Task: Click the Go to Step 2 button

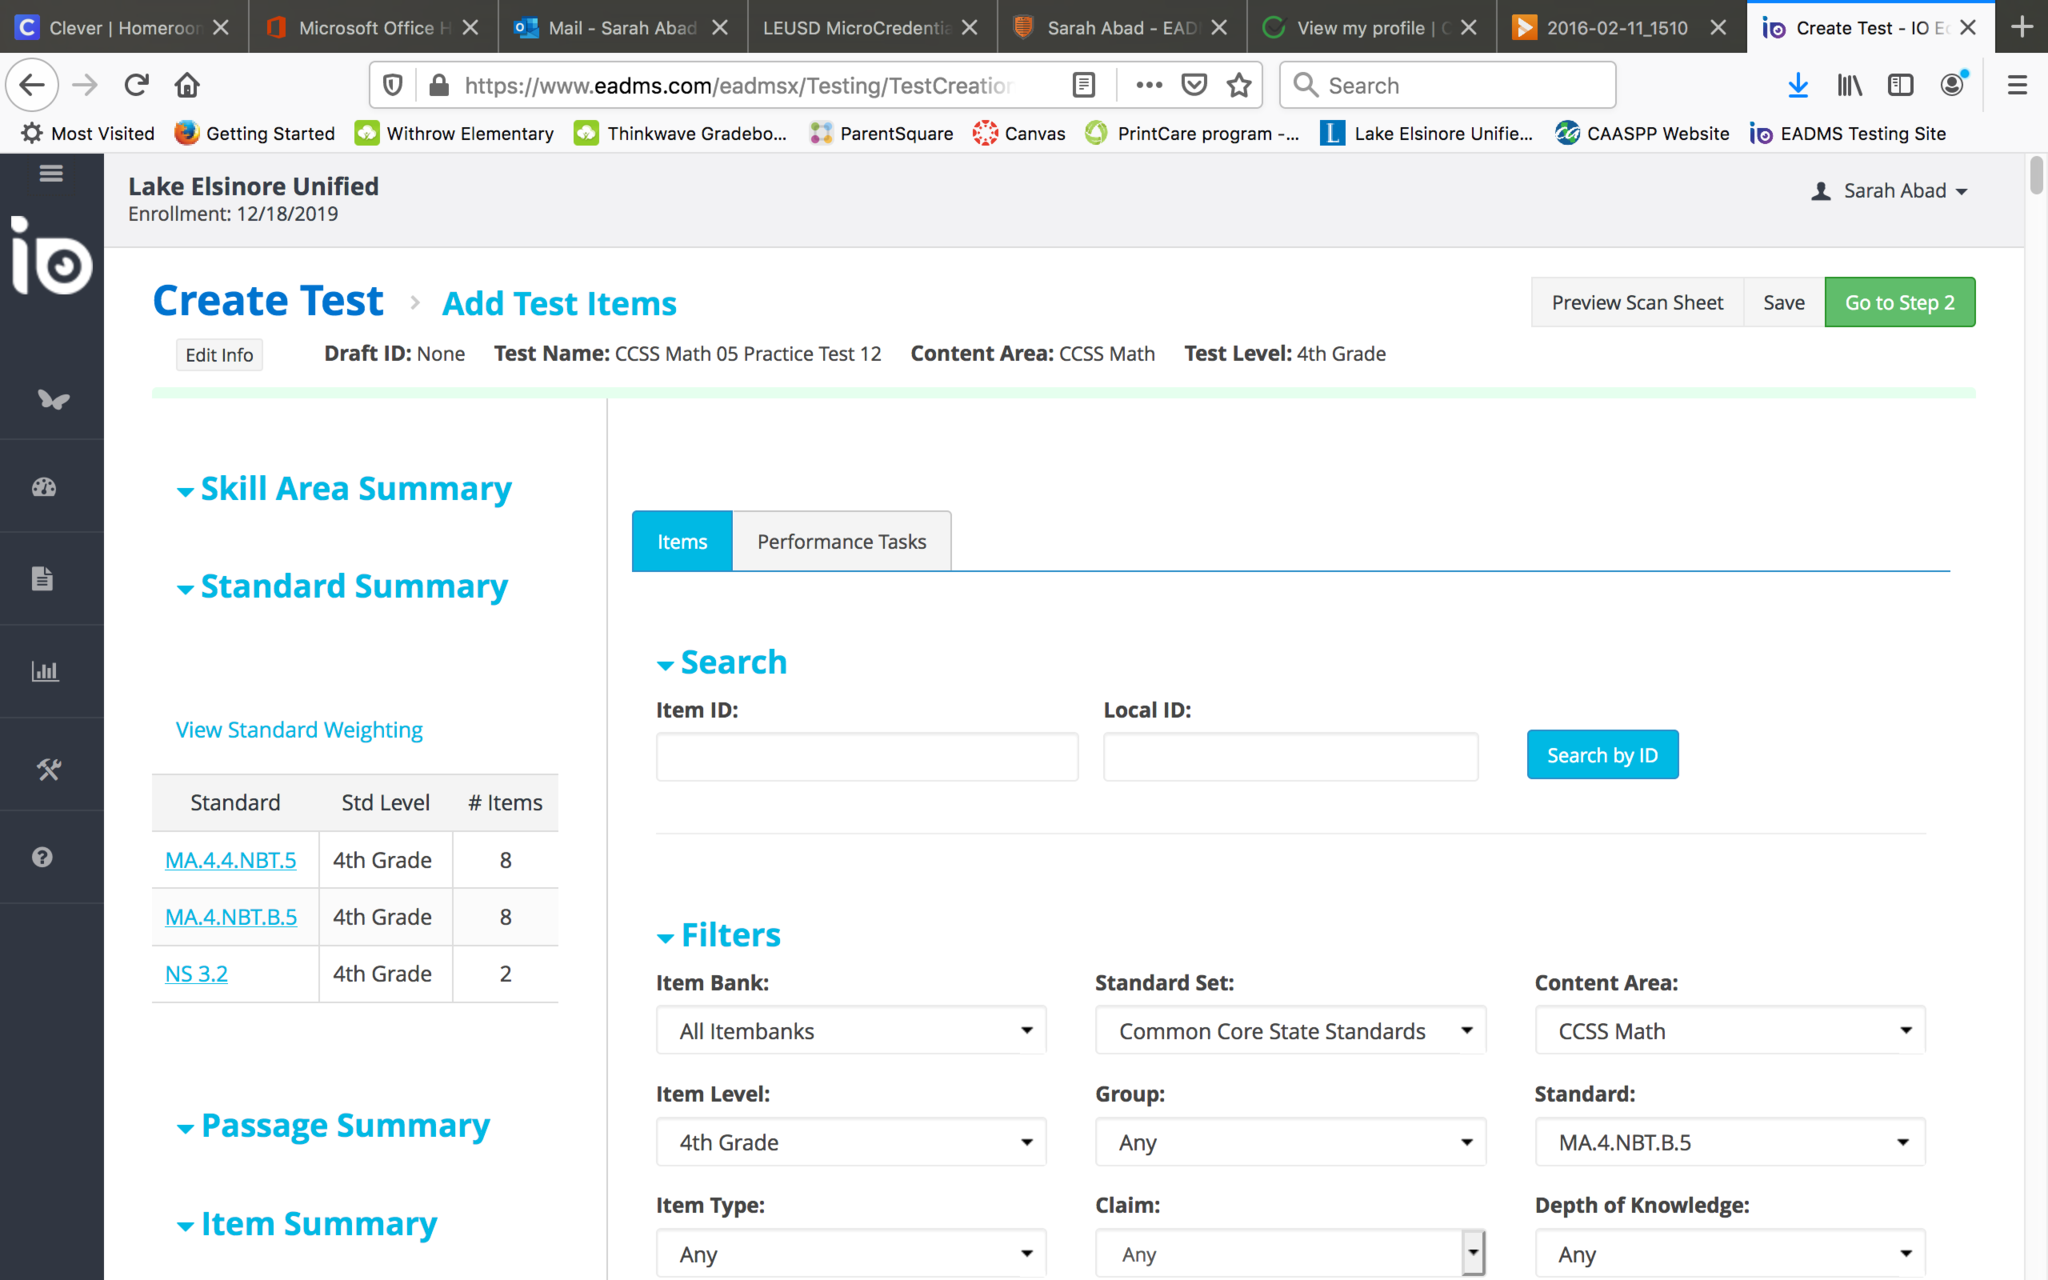Action: [x=1899, y=302]
